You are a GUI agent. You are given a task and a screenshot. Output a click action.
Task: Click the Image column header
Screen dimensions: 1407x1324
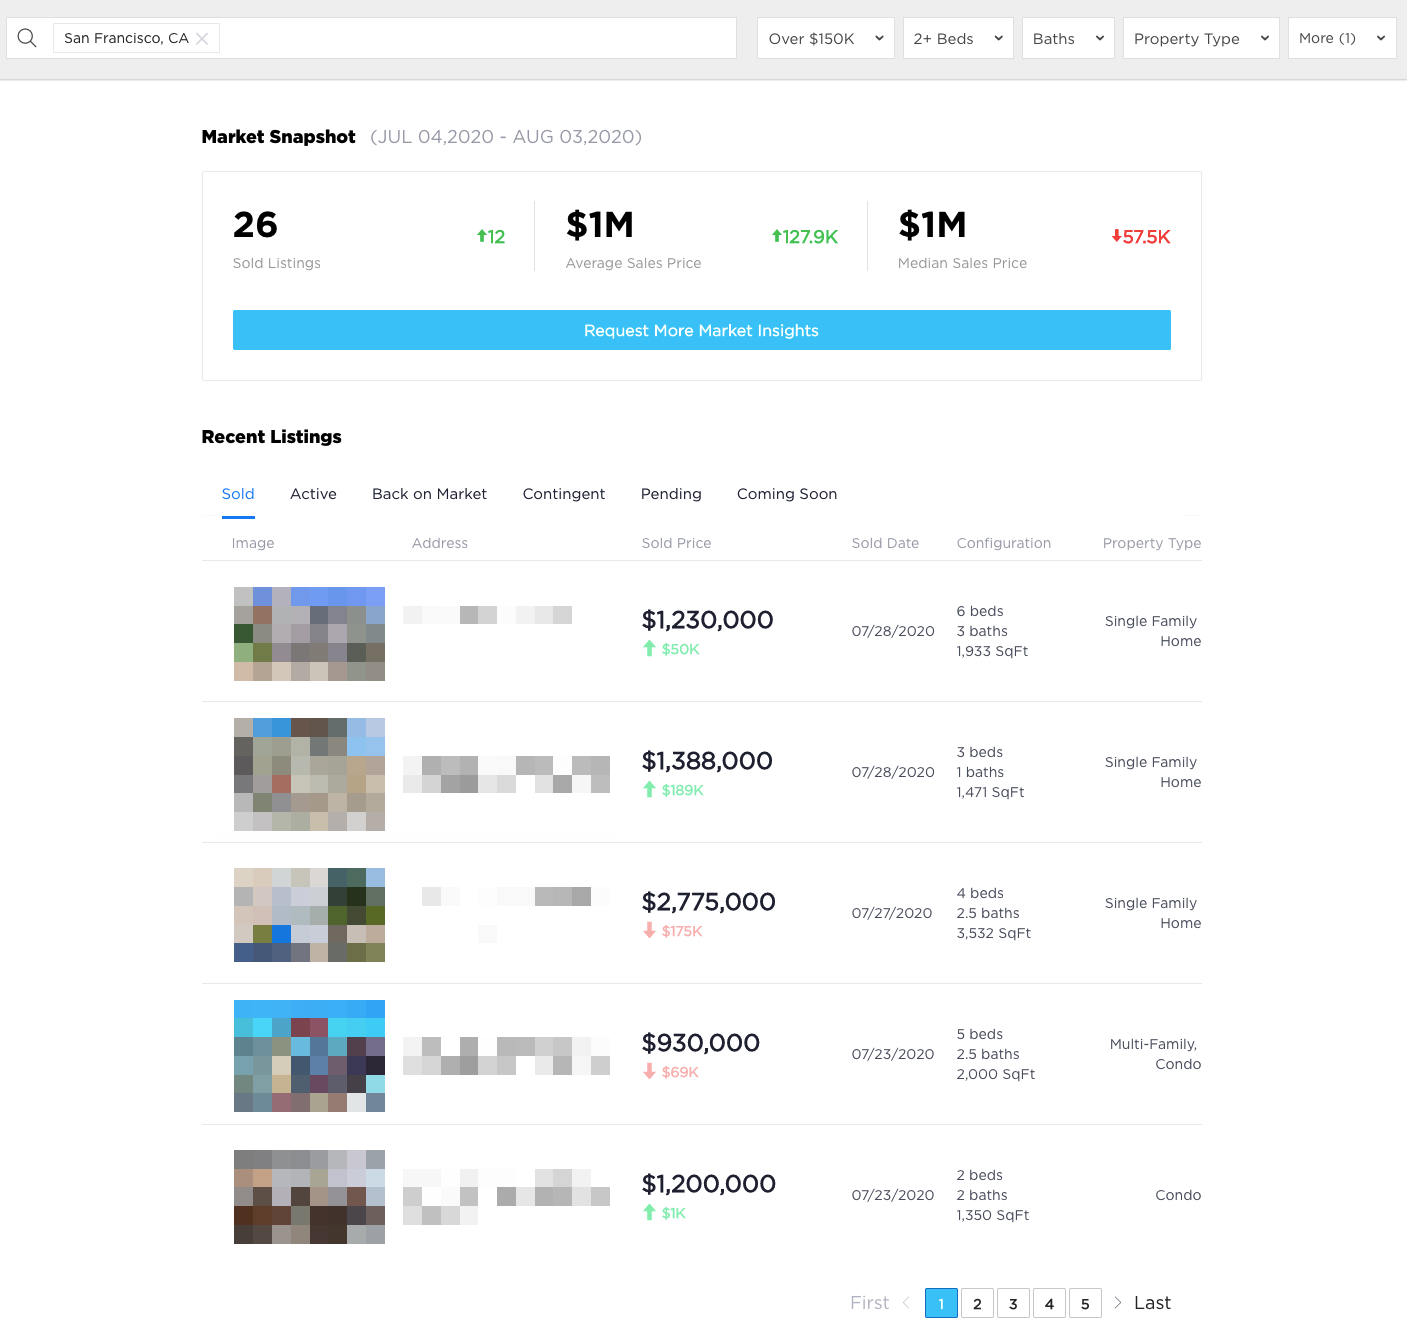(x=253, y=543)
